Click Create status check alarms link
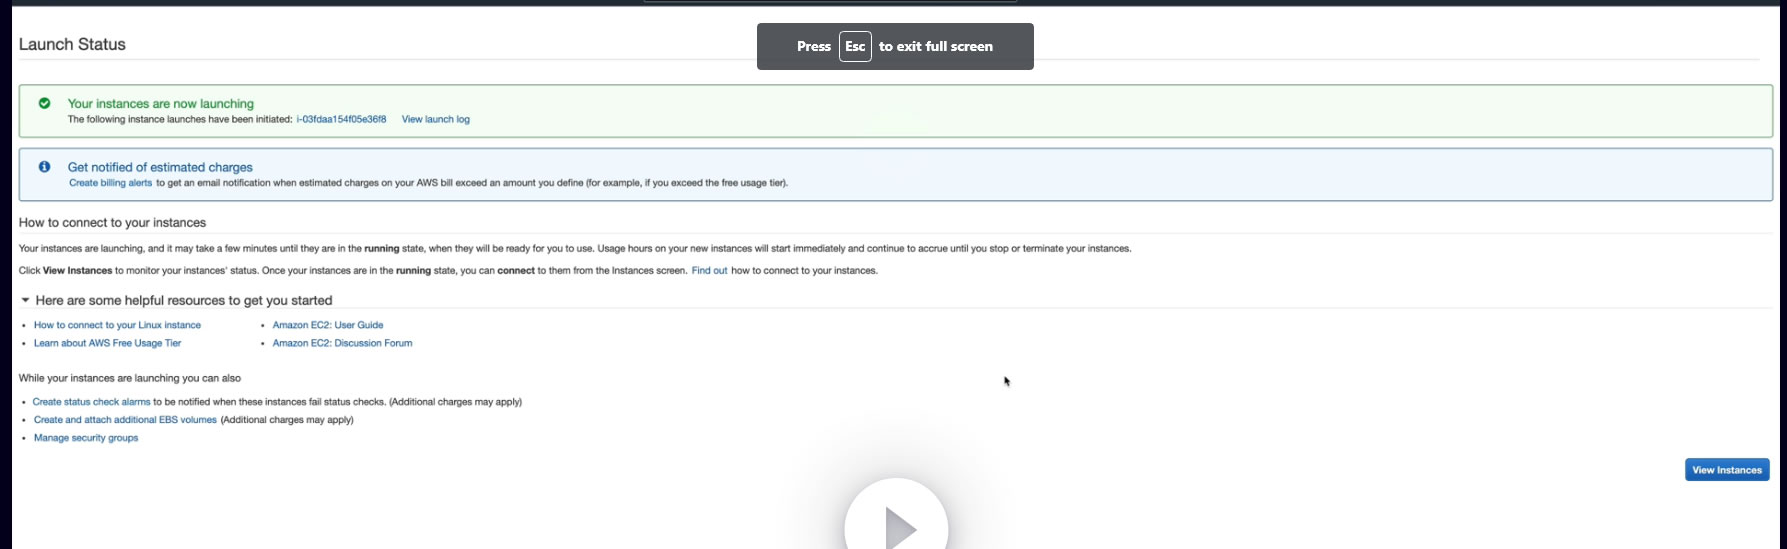Image resolution: width=1787 pixels, height=549 pixels. point(91,402)
